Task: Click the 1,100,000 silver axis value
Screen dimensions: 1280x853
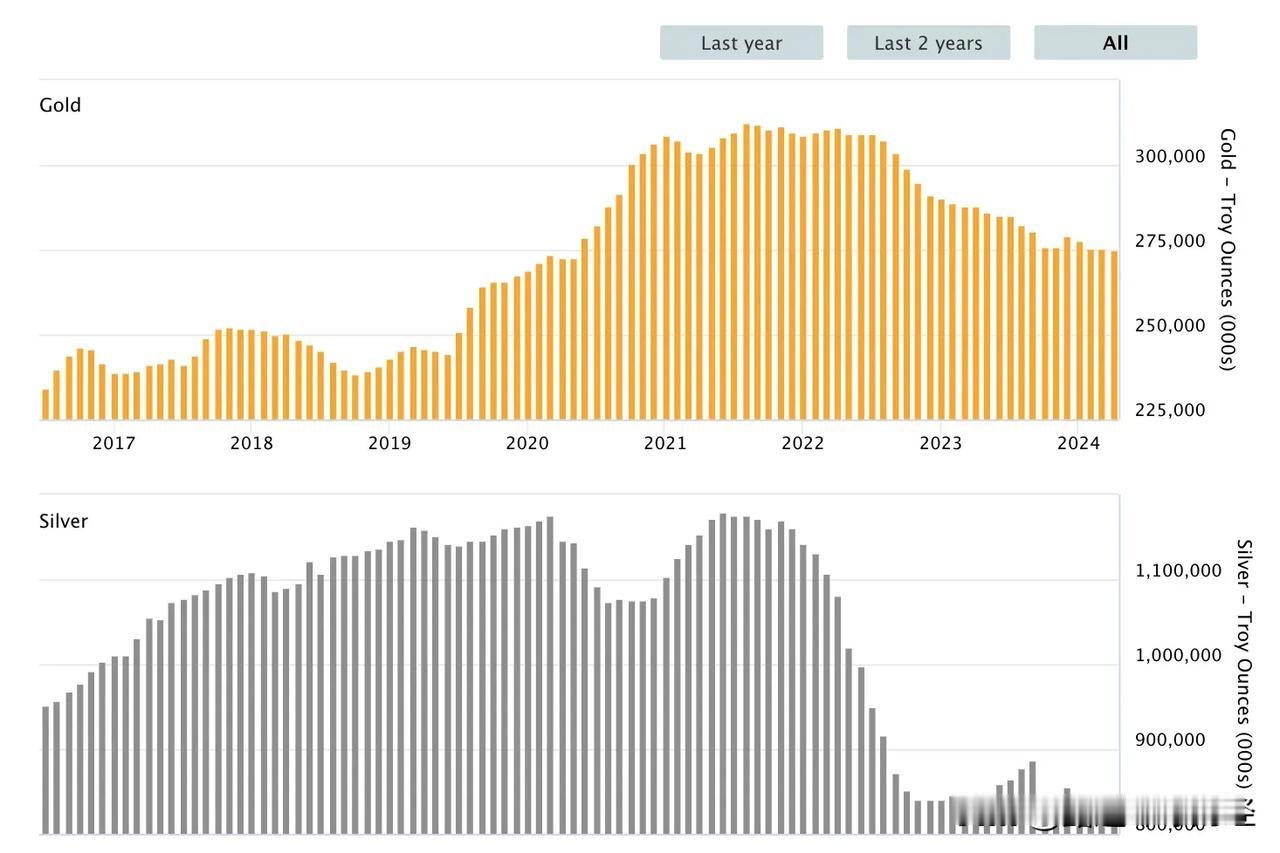Action: tap(1178, 571)
